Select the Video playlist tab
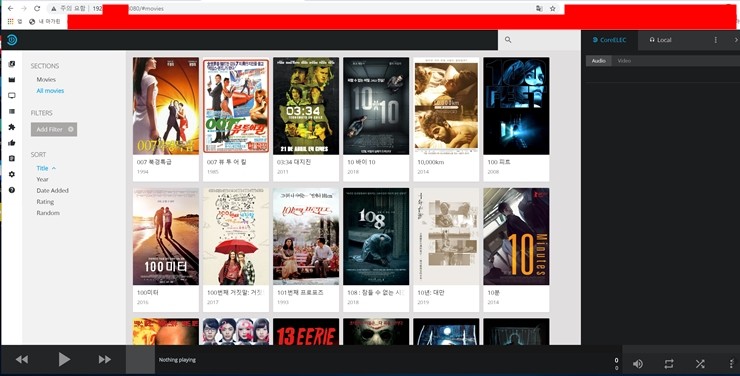The height and width of the screenshot is (376, 740). 624,61
